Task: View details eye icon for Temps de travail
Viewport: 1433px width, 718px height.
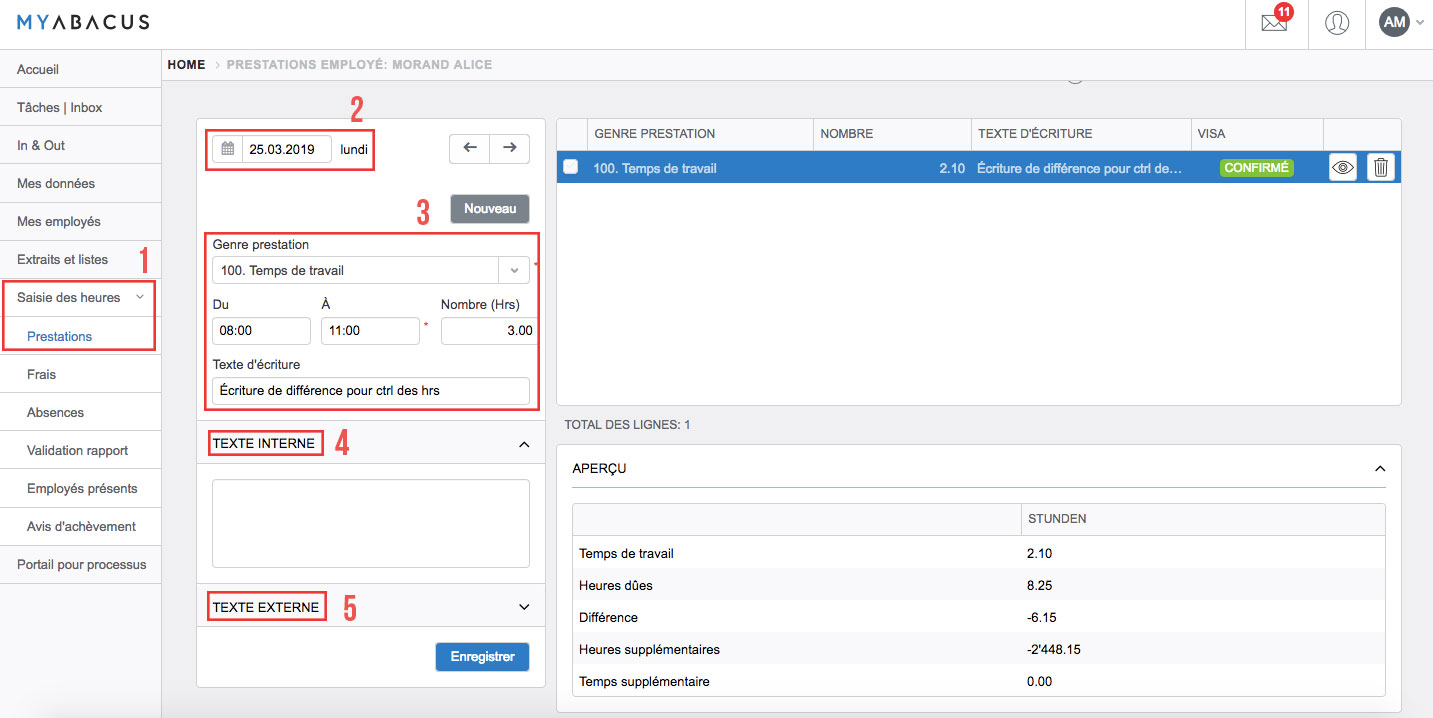Action: (x=1343, y=168)
